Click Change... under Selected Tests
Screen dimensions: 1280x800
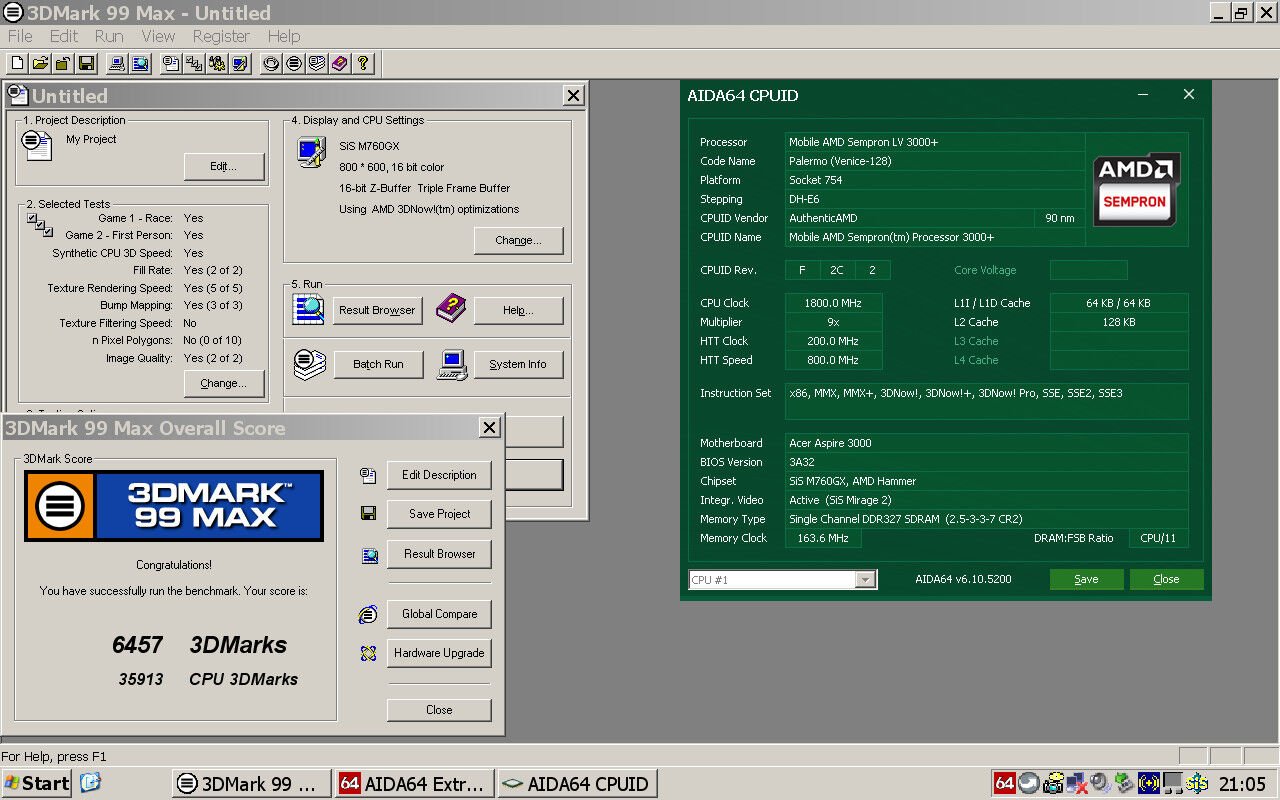(x=224, y=383)
